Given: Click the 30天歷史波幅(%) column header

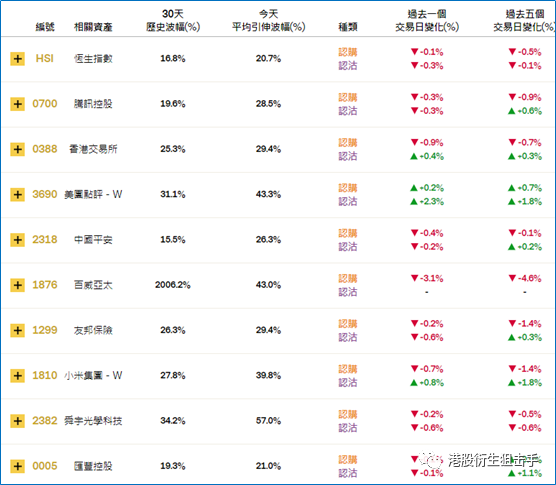Looking at the screenshot, I should [173, 21].
